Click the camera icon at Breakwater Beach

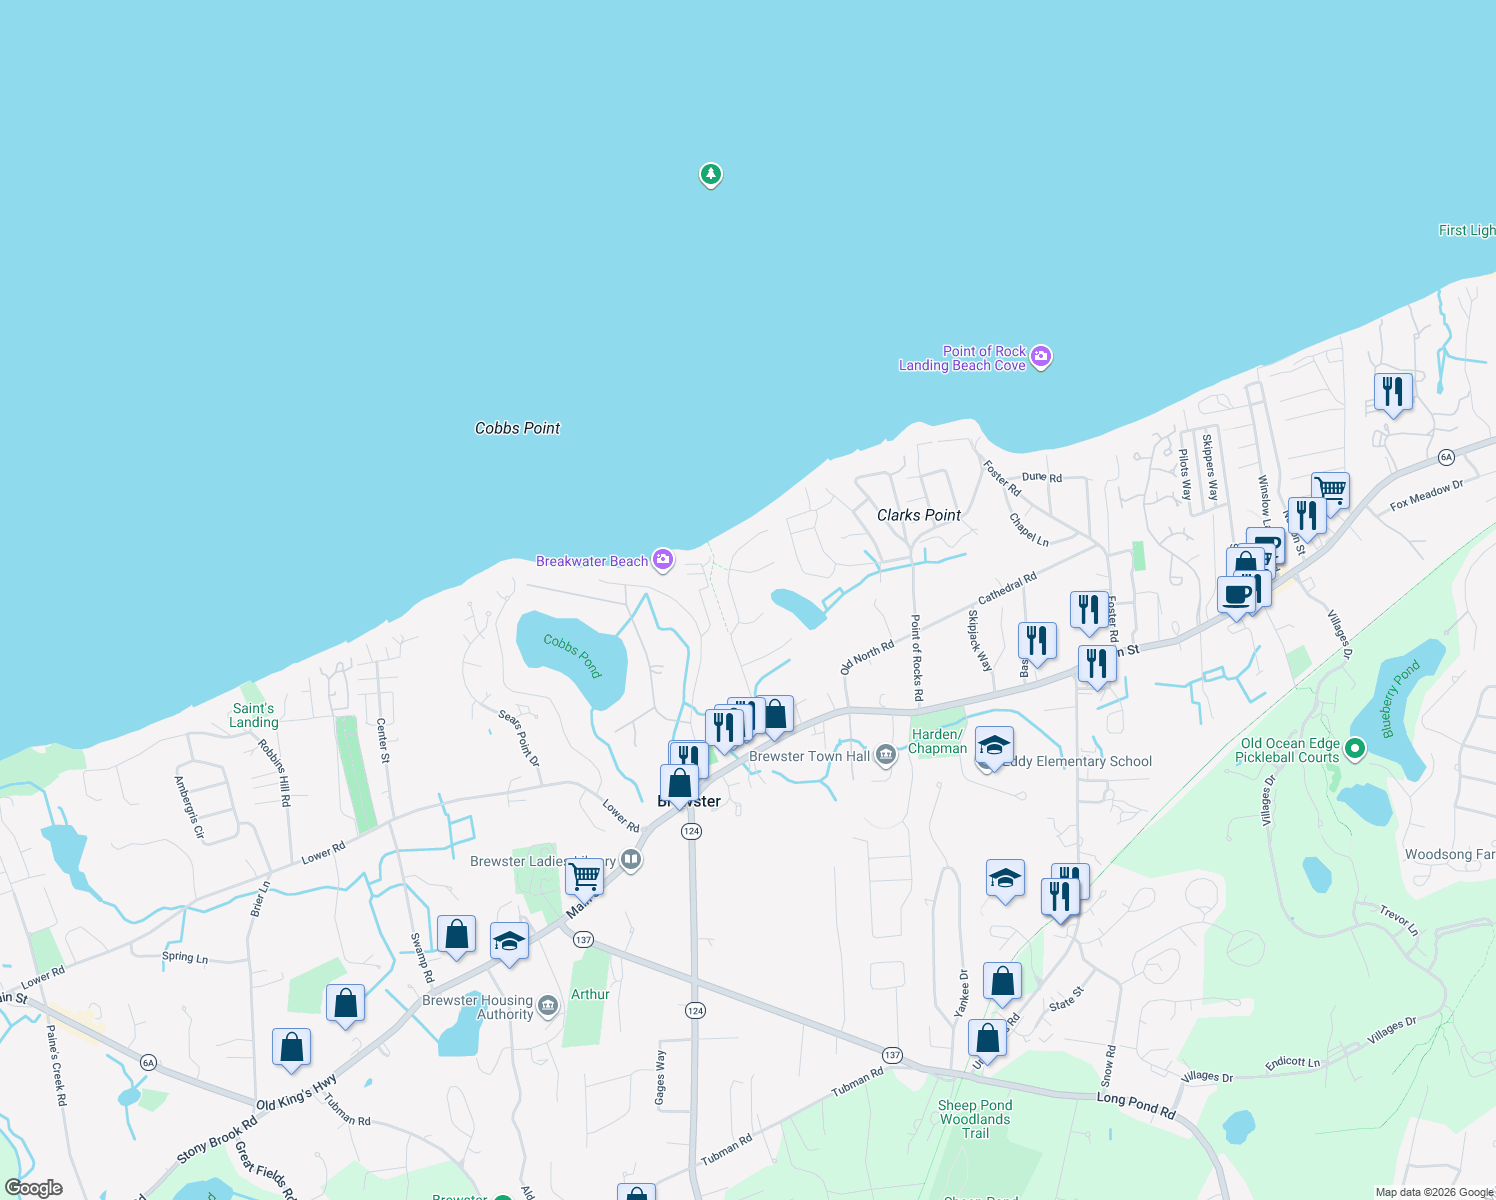point(662,560)
